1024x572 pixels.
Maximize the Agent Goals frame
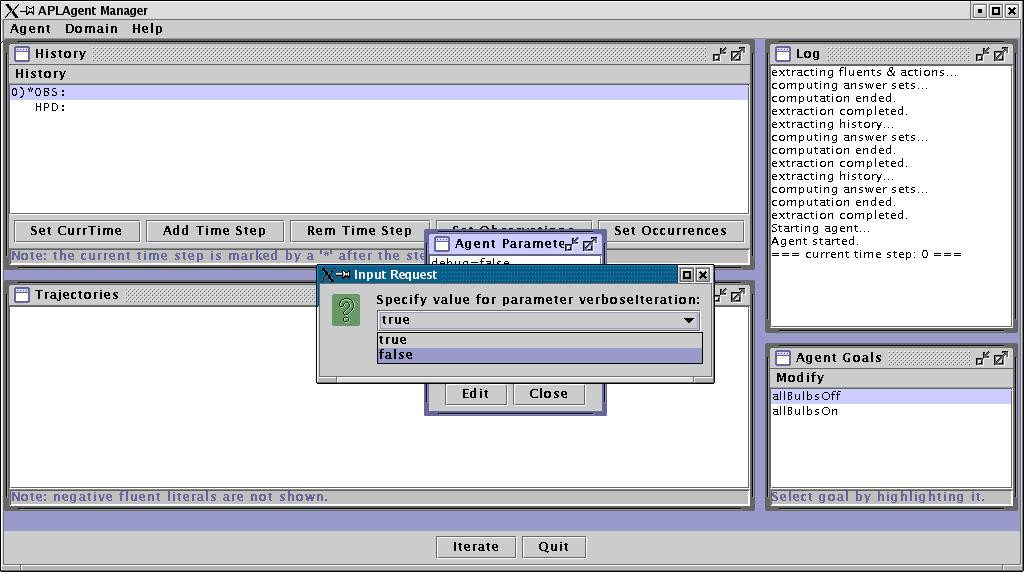(1000, 358)
